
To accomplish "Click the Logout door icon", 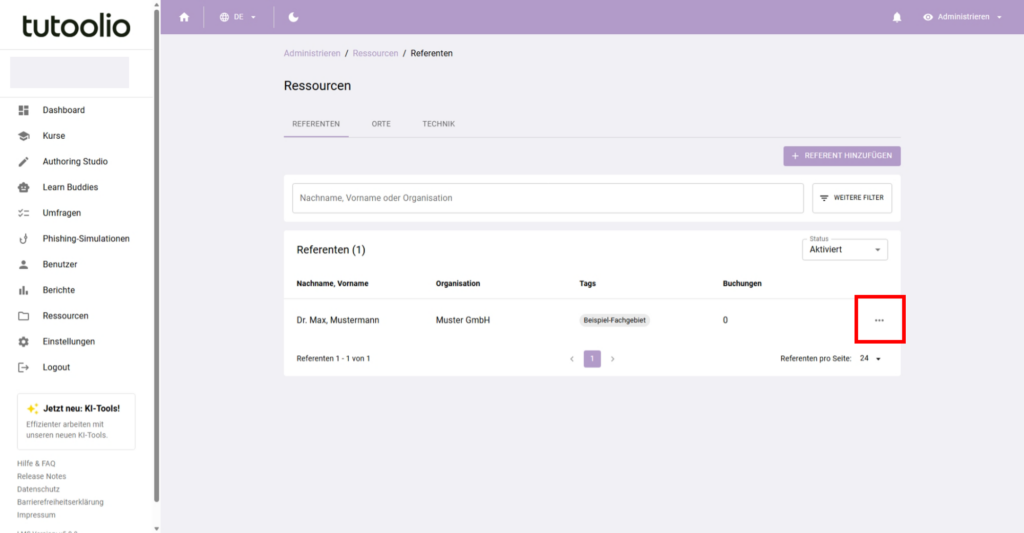I will coord(24,367).
